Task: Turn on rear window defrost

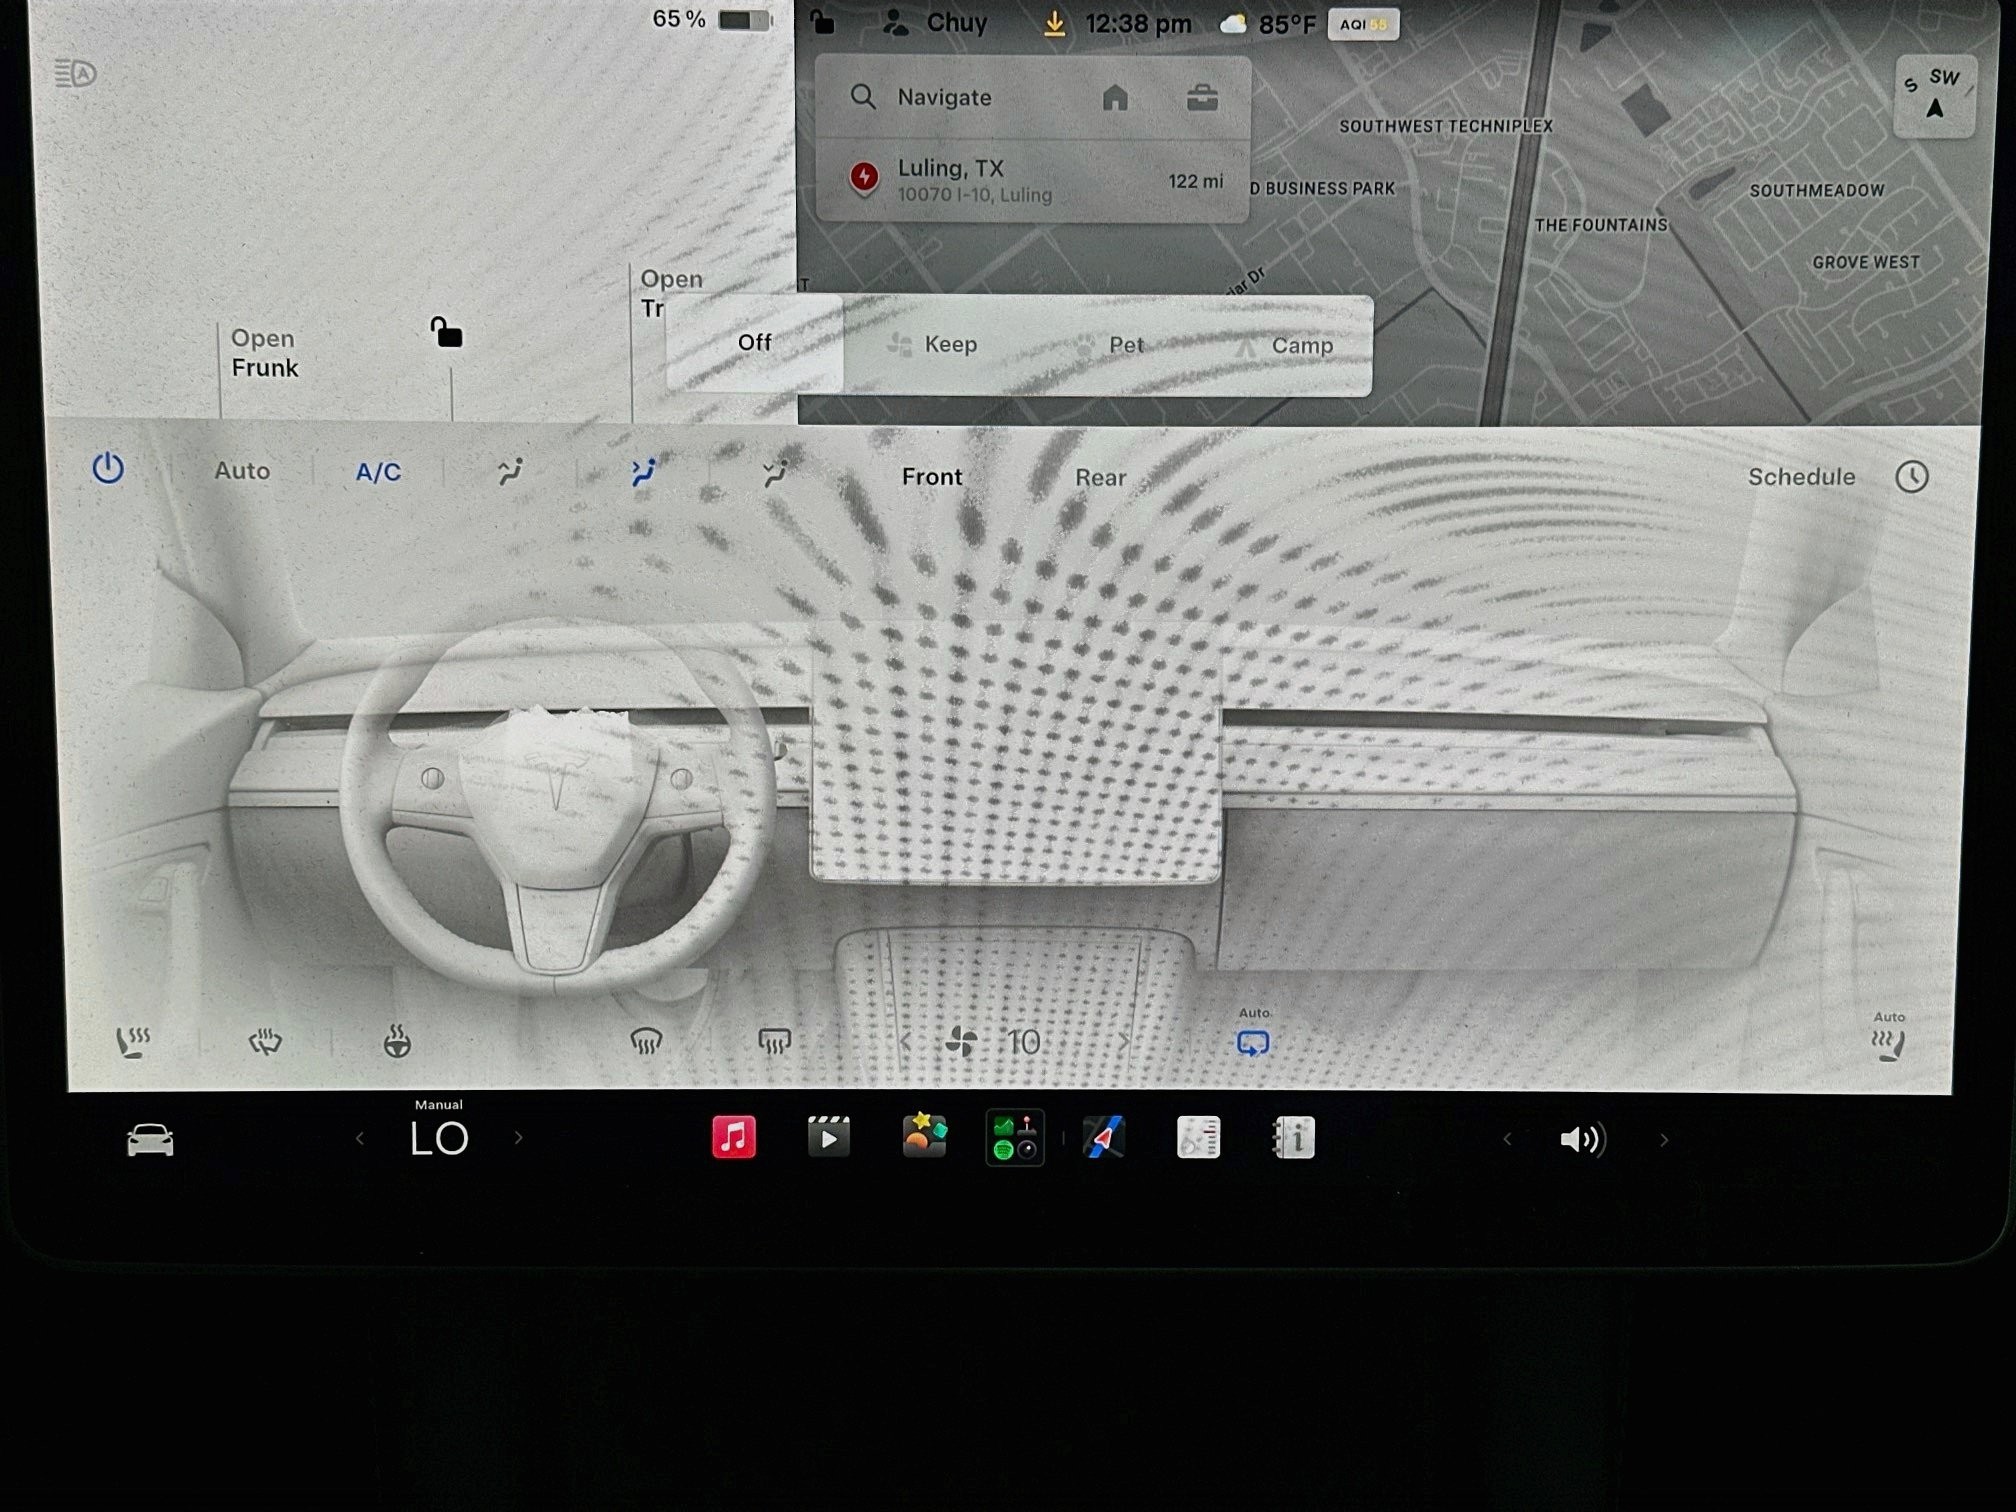Action: (774, 1043)
